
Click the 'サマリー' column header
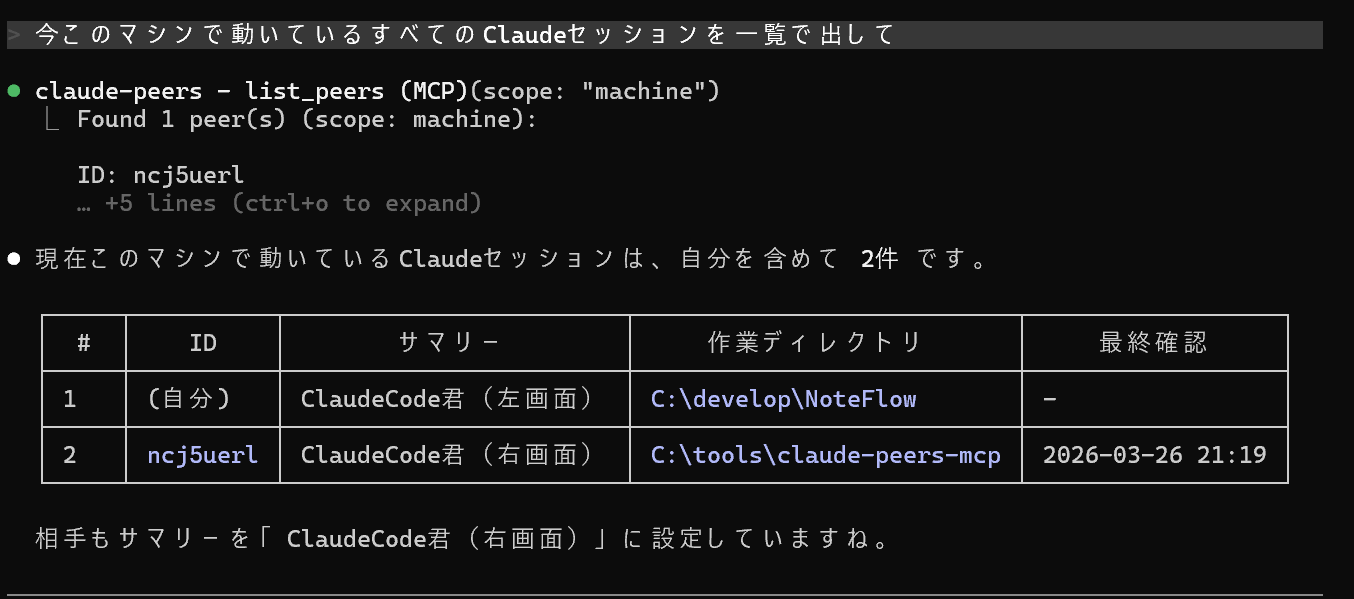(x=454, y=343)
